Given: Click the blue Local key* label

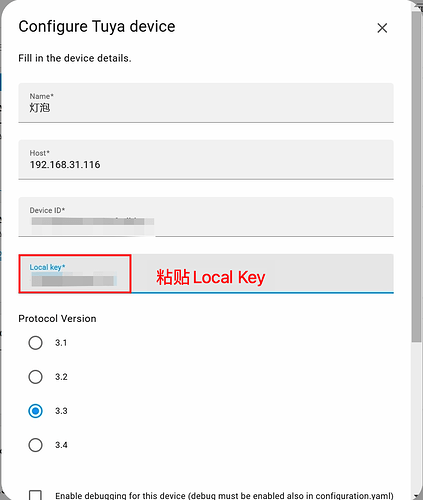Looking at the screenshot, I should 47,267.
